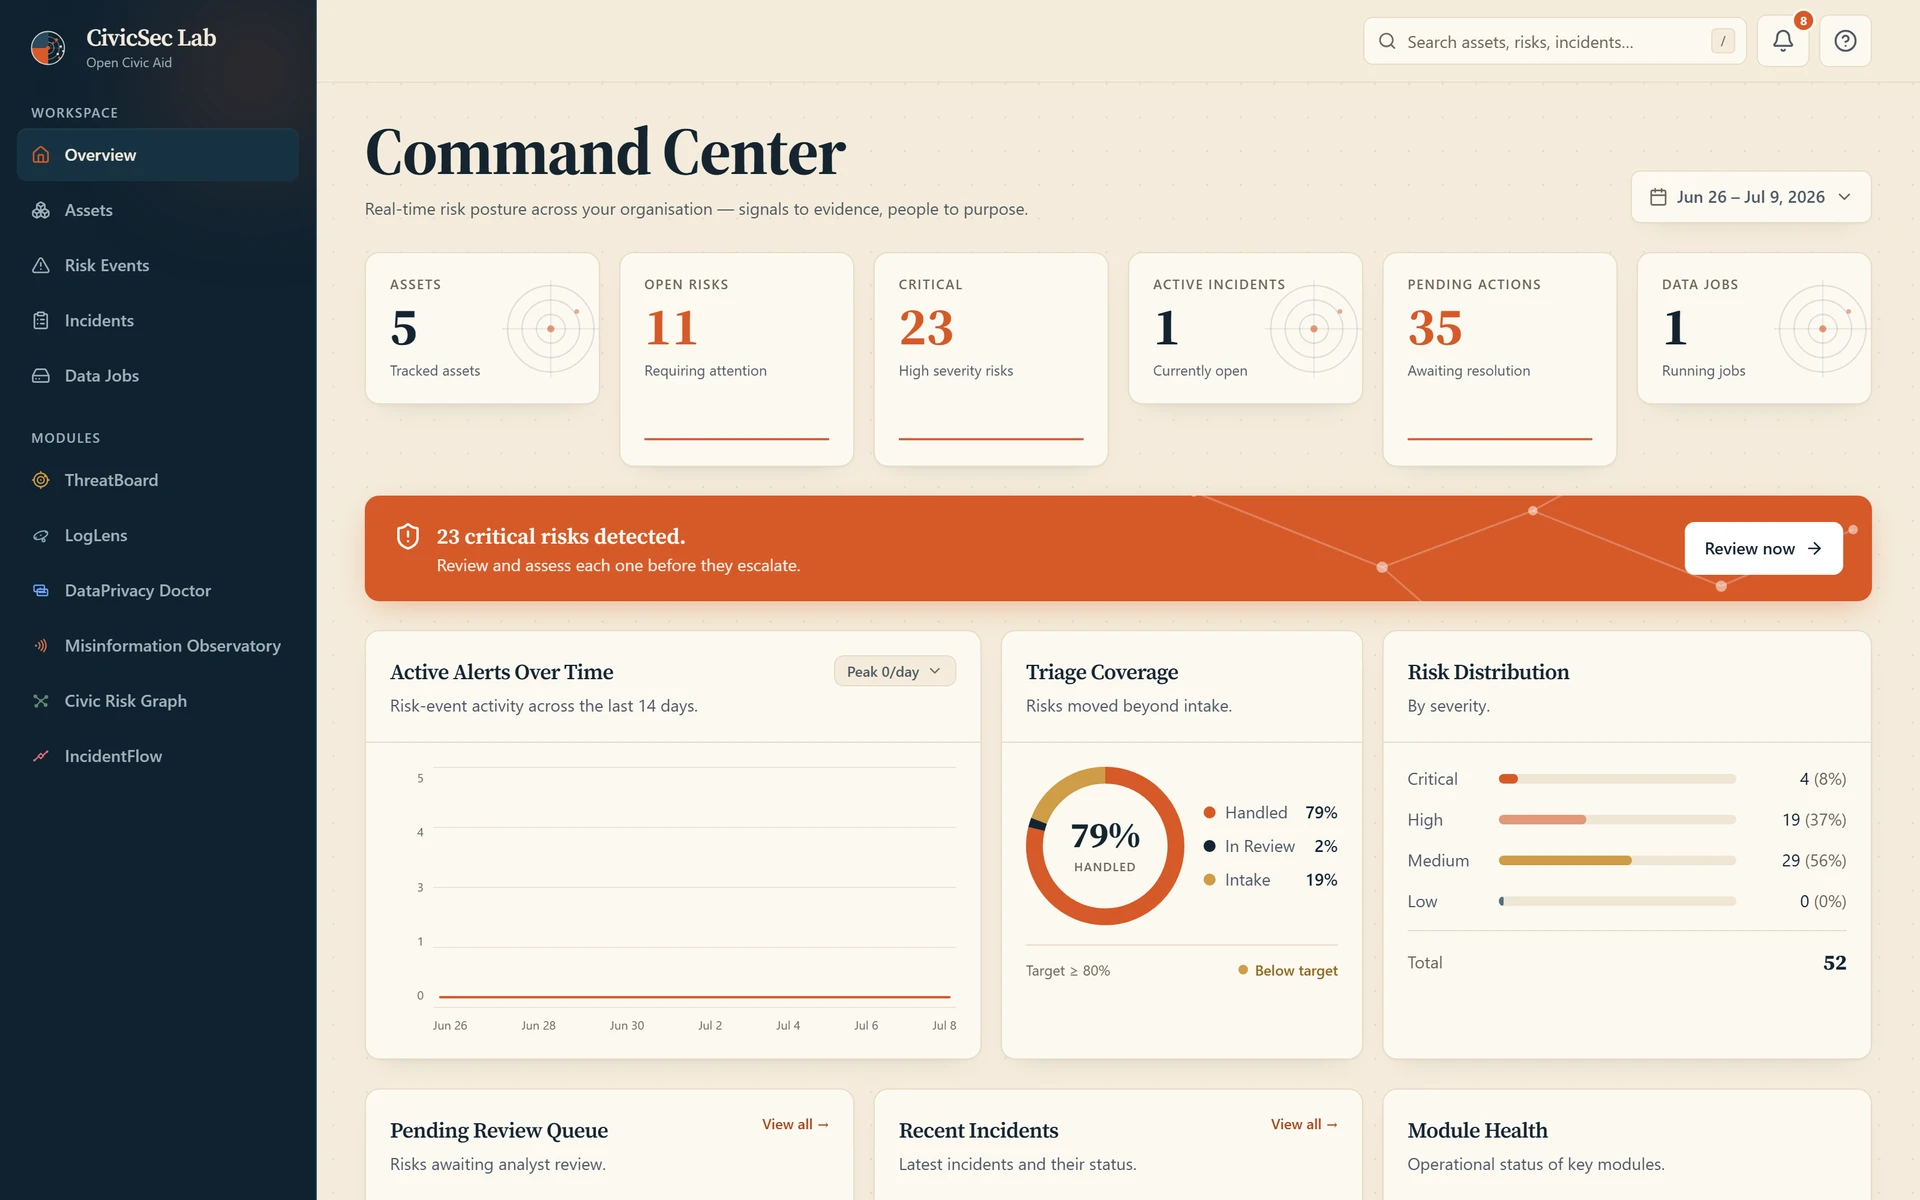Navigate to Risk Events
Viewport: 1920px width, 1200px height.
(158, 265)
